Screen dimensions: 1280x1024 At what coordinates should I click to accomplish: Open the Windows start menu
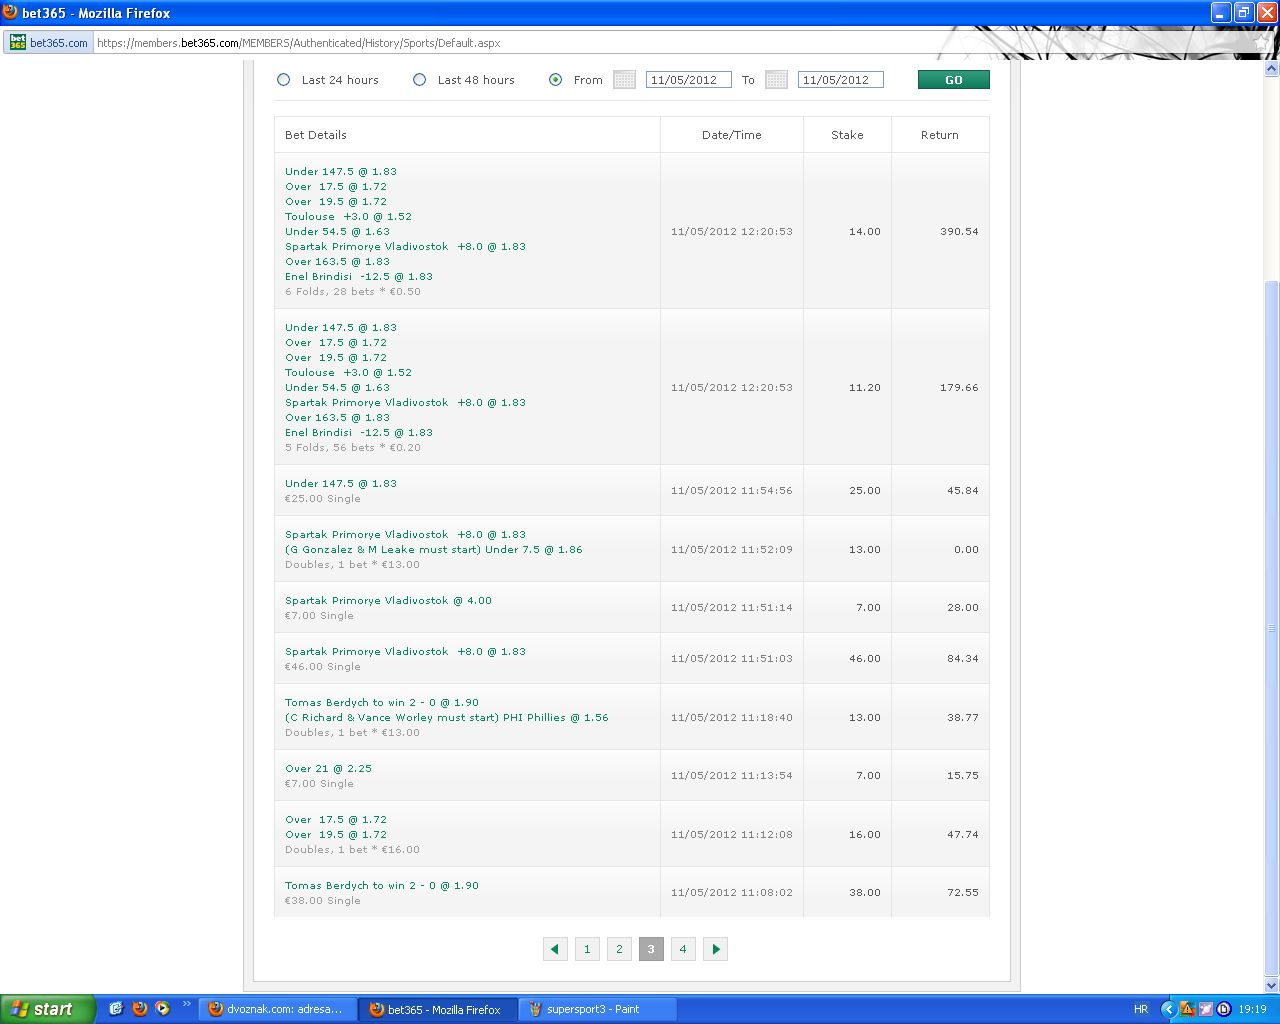(x=47, y=1009)
